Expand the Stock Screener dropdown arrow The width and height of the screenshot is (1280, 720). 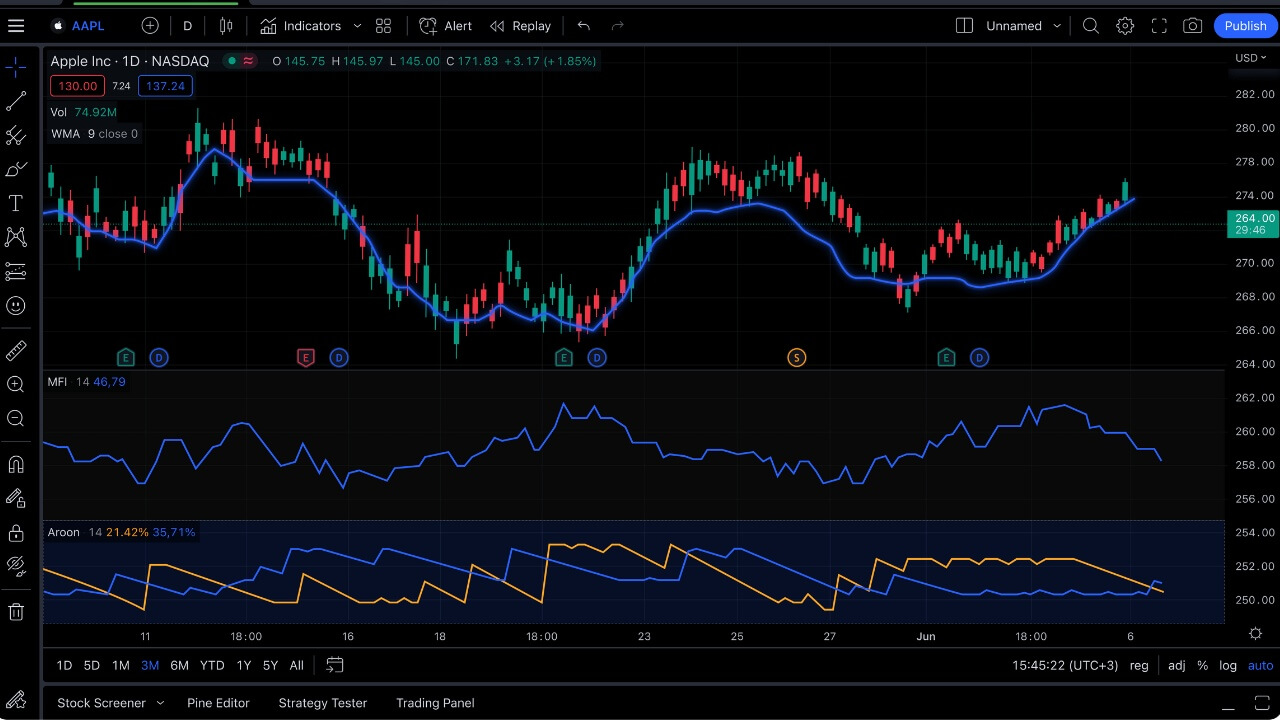point(160,703)
